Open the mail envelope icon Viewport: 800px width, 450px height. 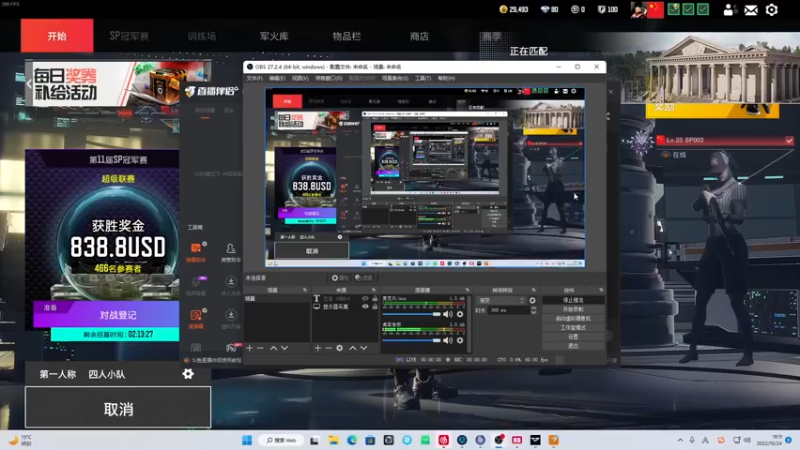(751, 10)
